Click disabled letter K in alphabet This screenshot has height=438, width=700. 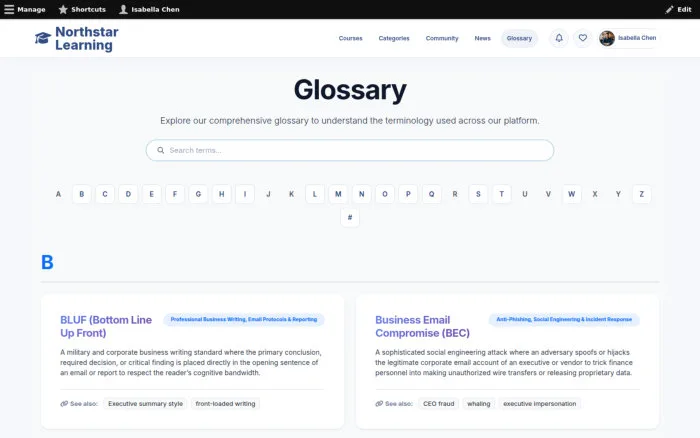tap(292, 194)
